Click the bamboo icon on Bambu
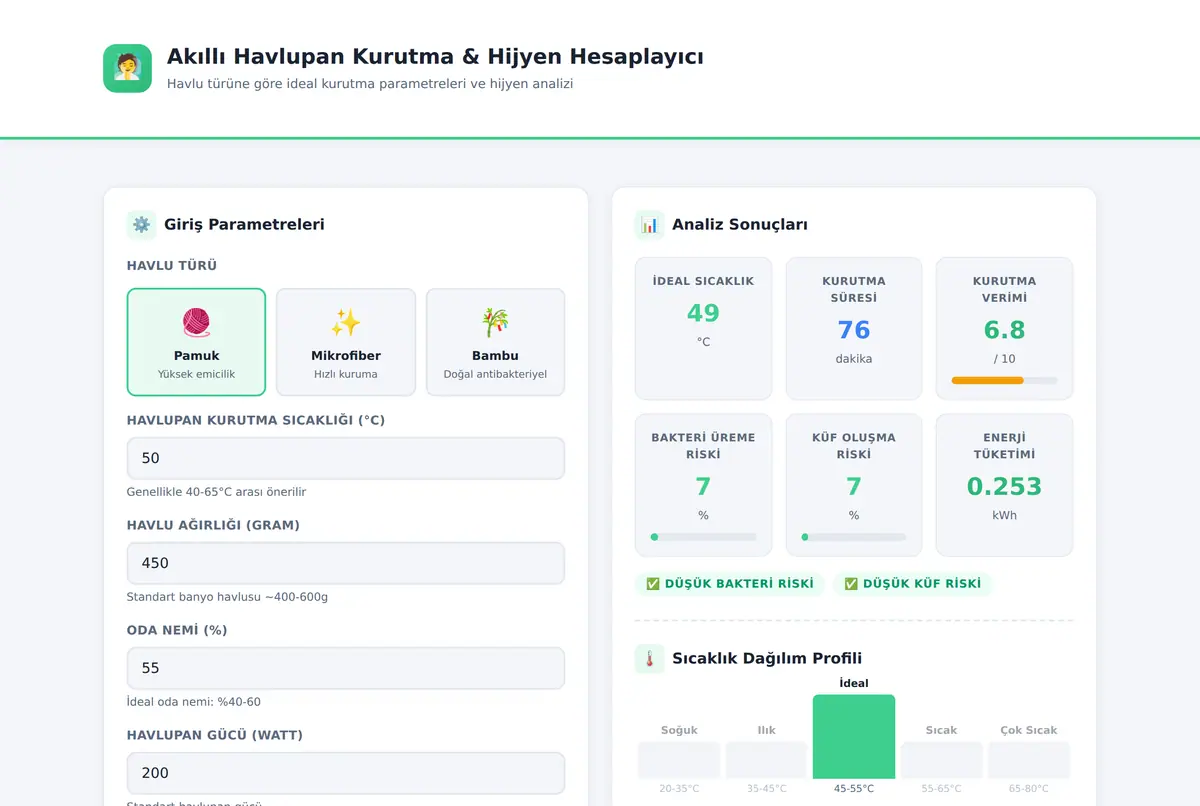1200x806 pixels. (495, 322)
